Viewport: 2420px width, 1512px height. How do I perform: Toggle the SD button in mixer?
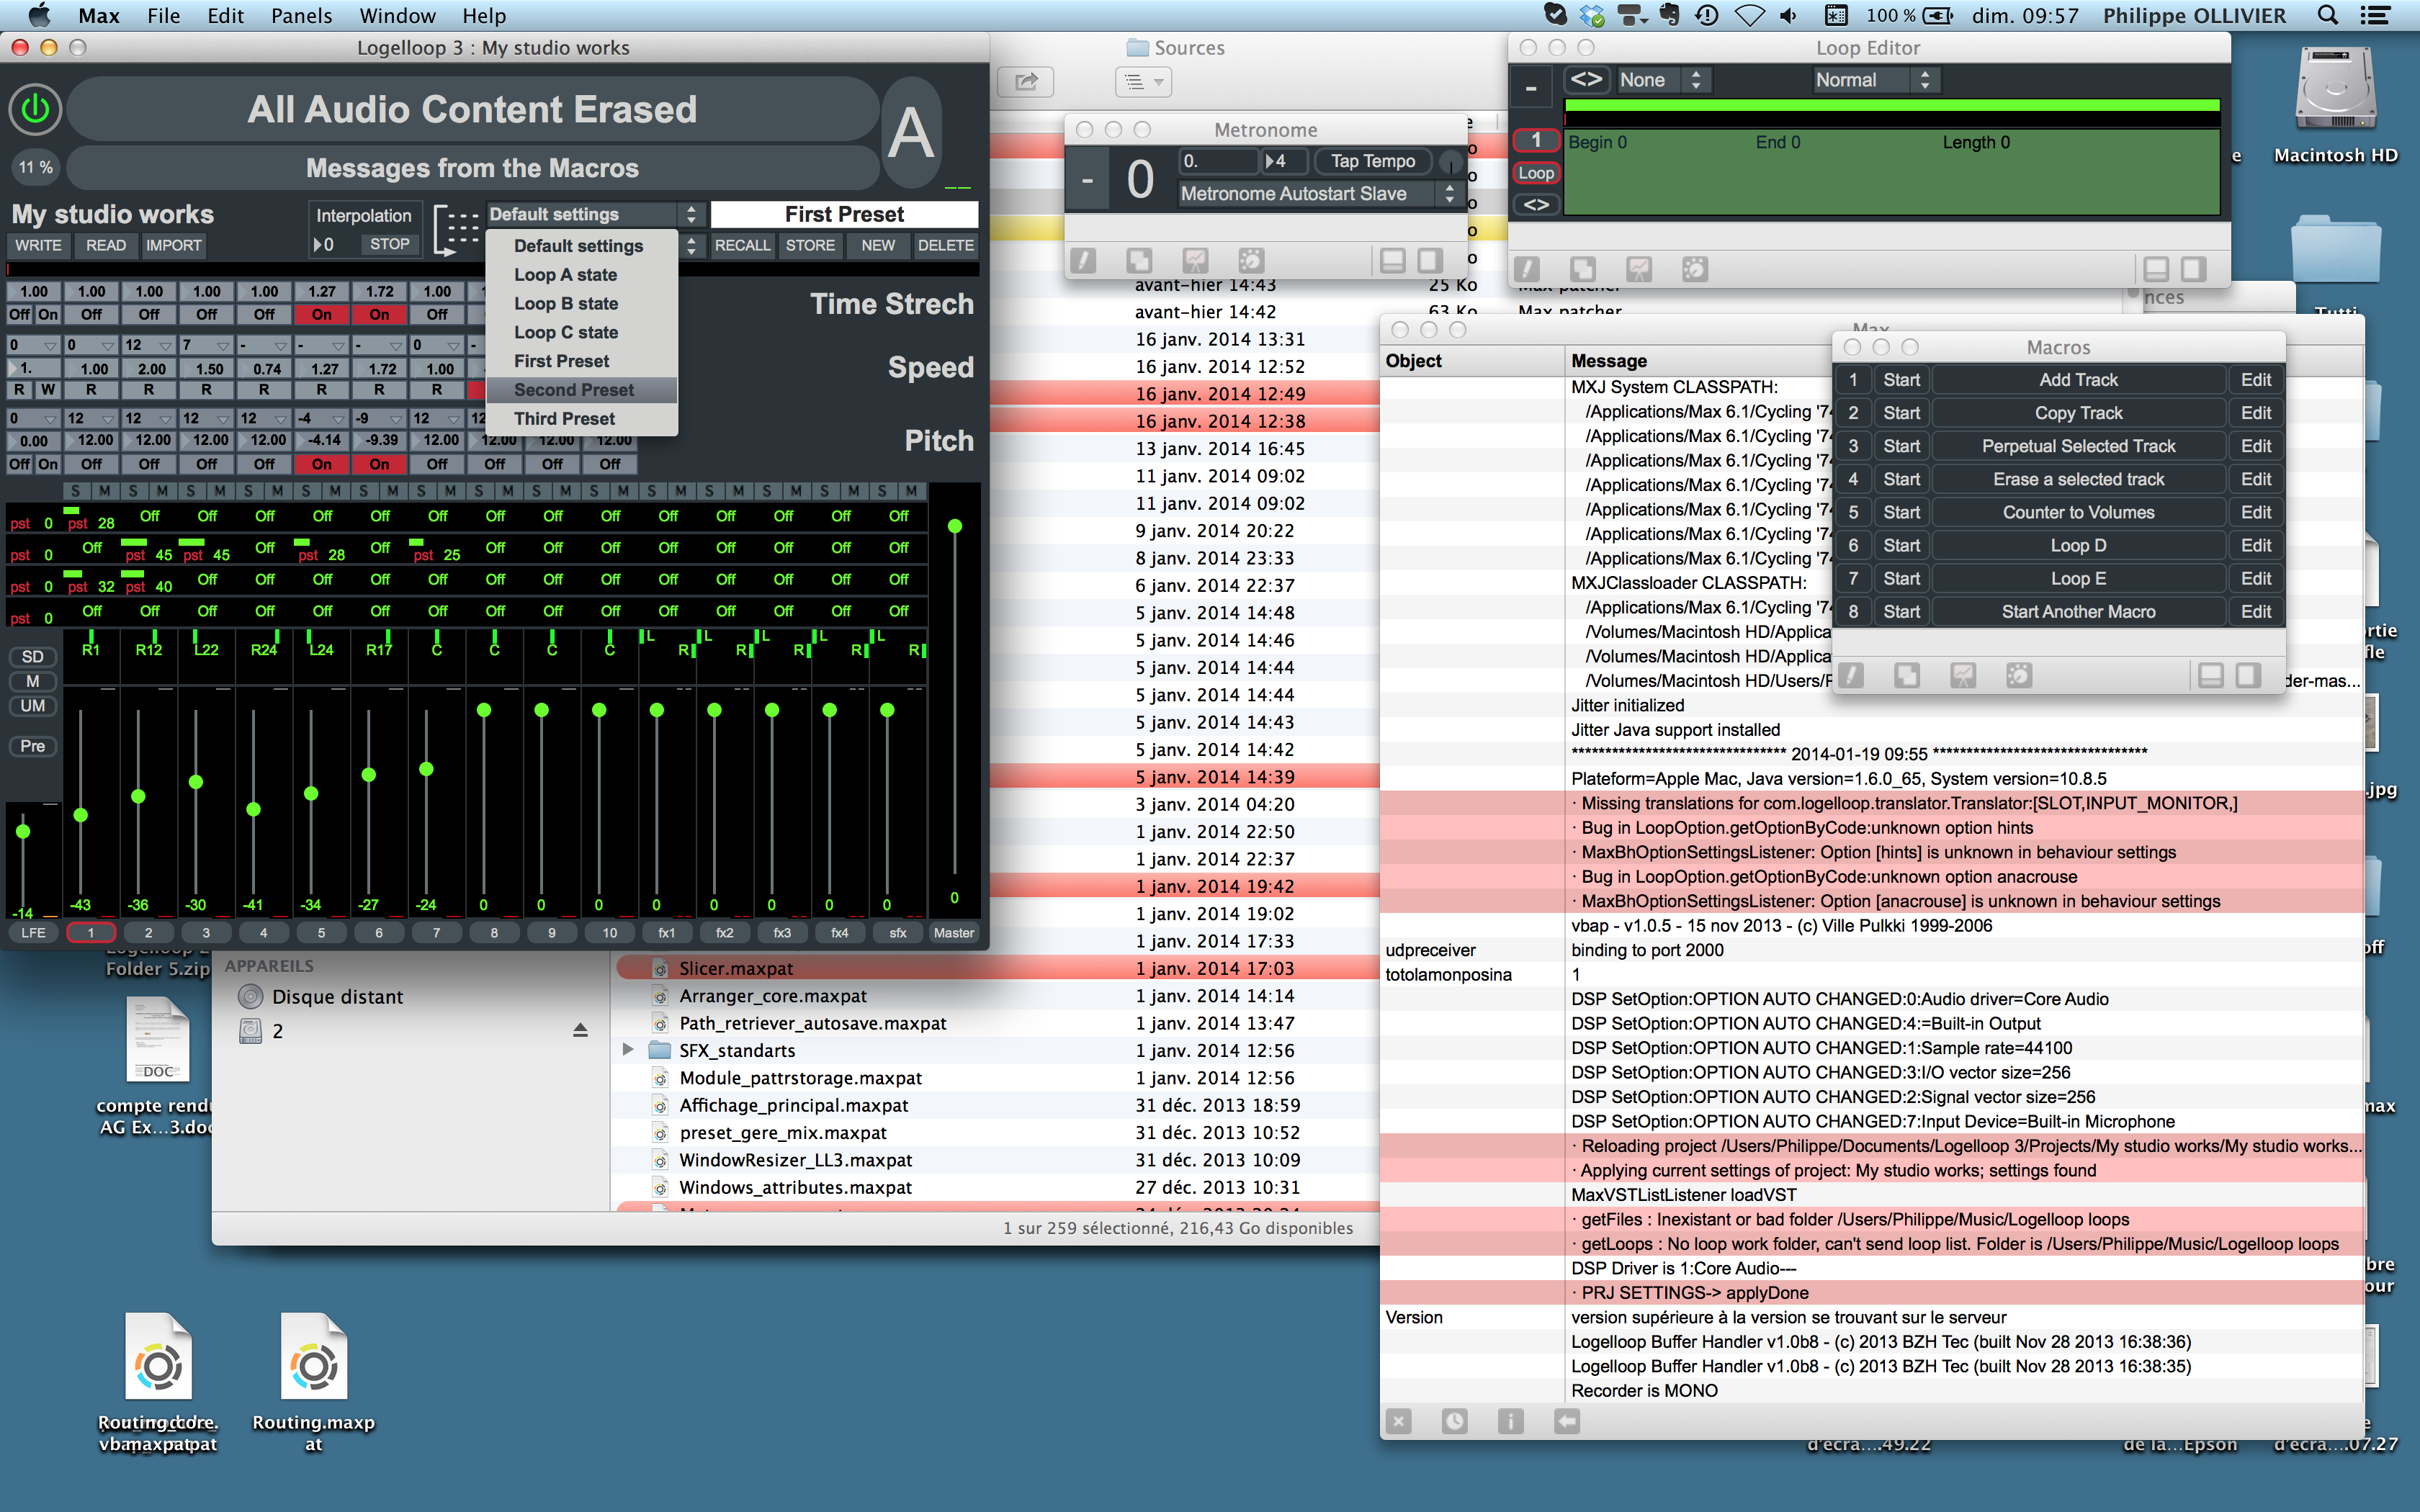pos(33,657)
